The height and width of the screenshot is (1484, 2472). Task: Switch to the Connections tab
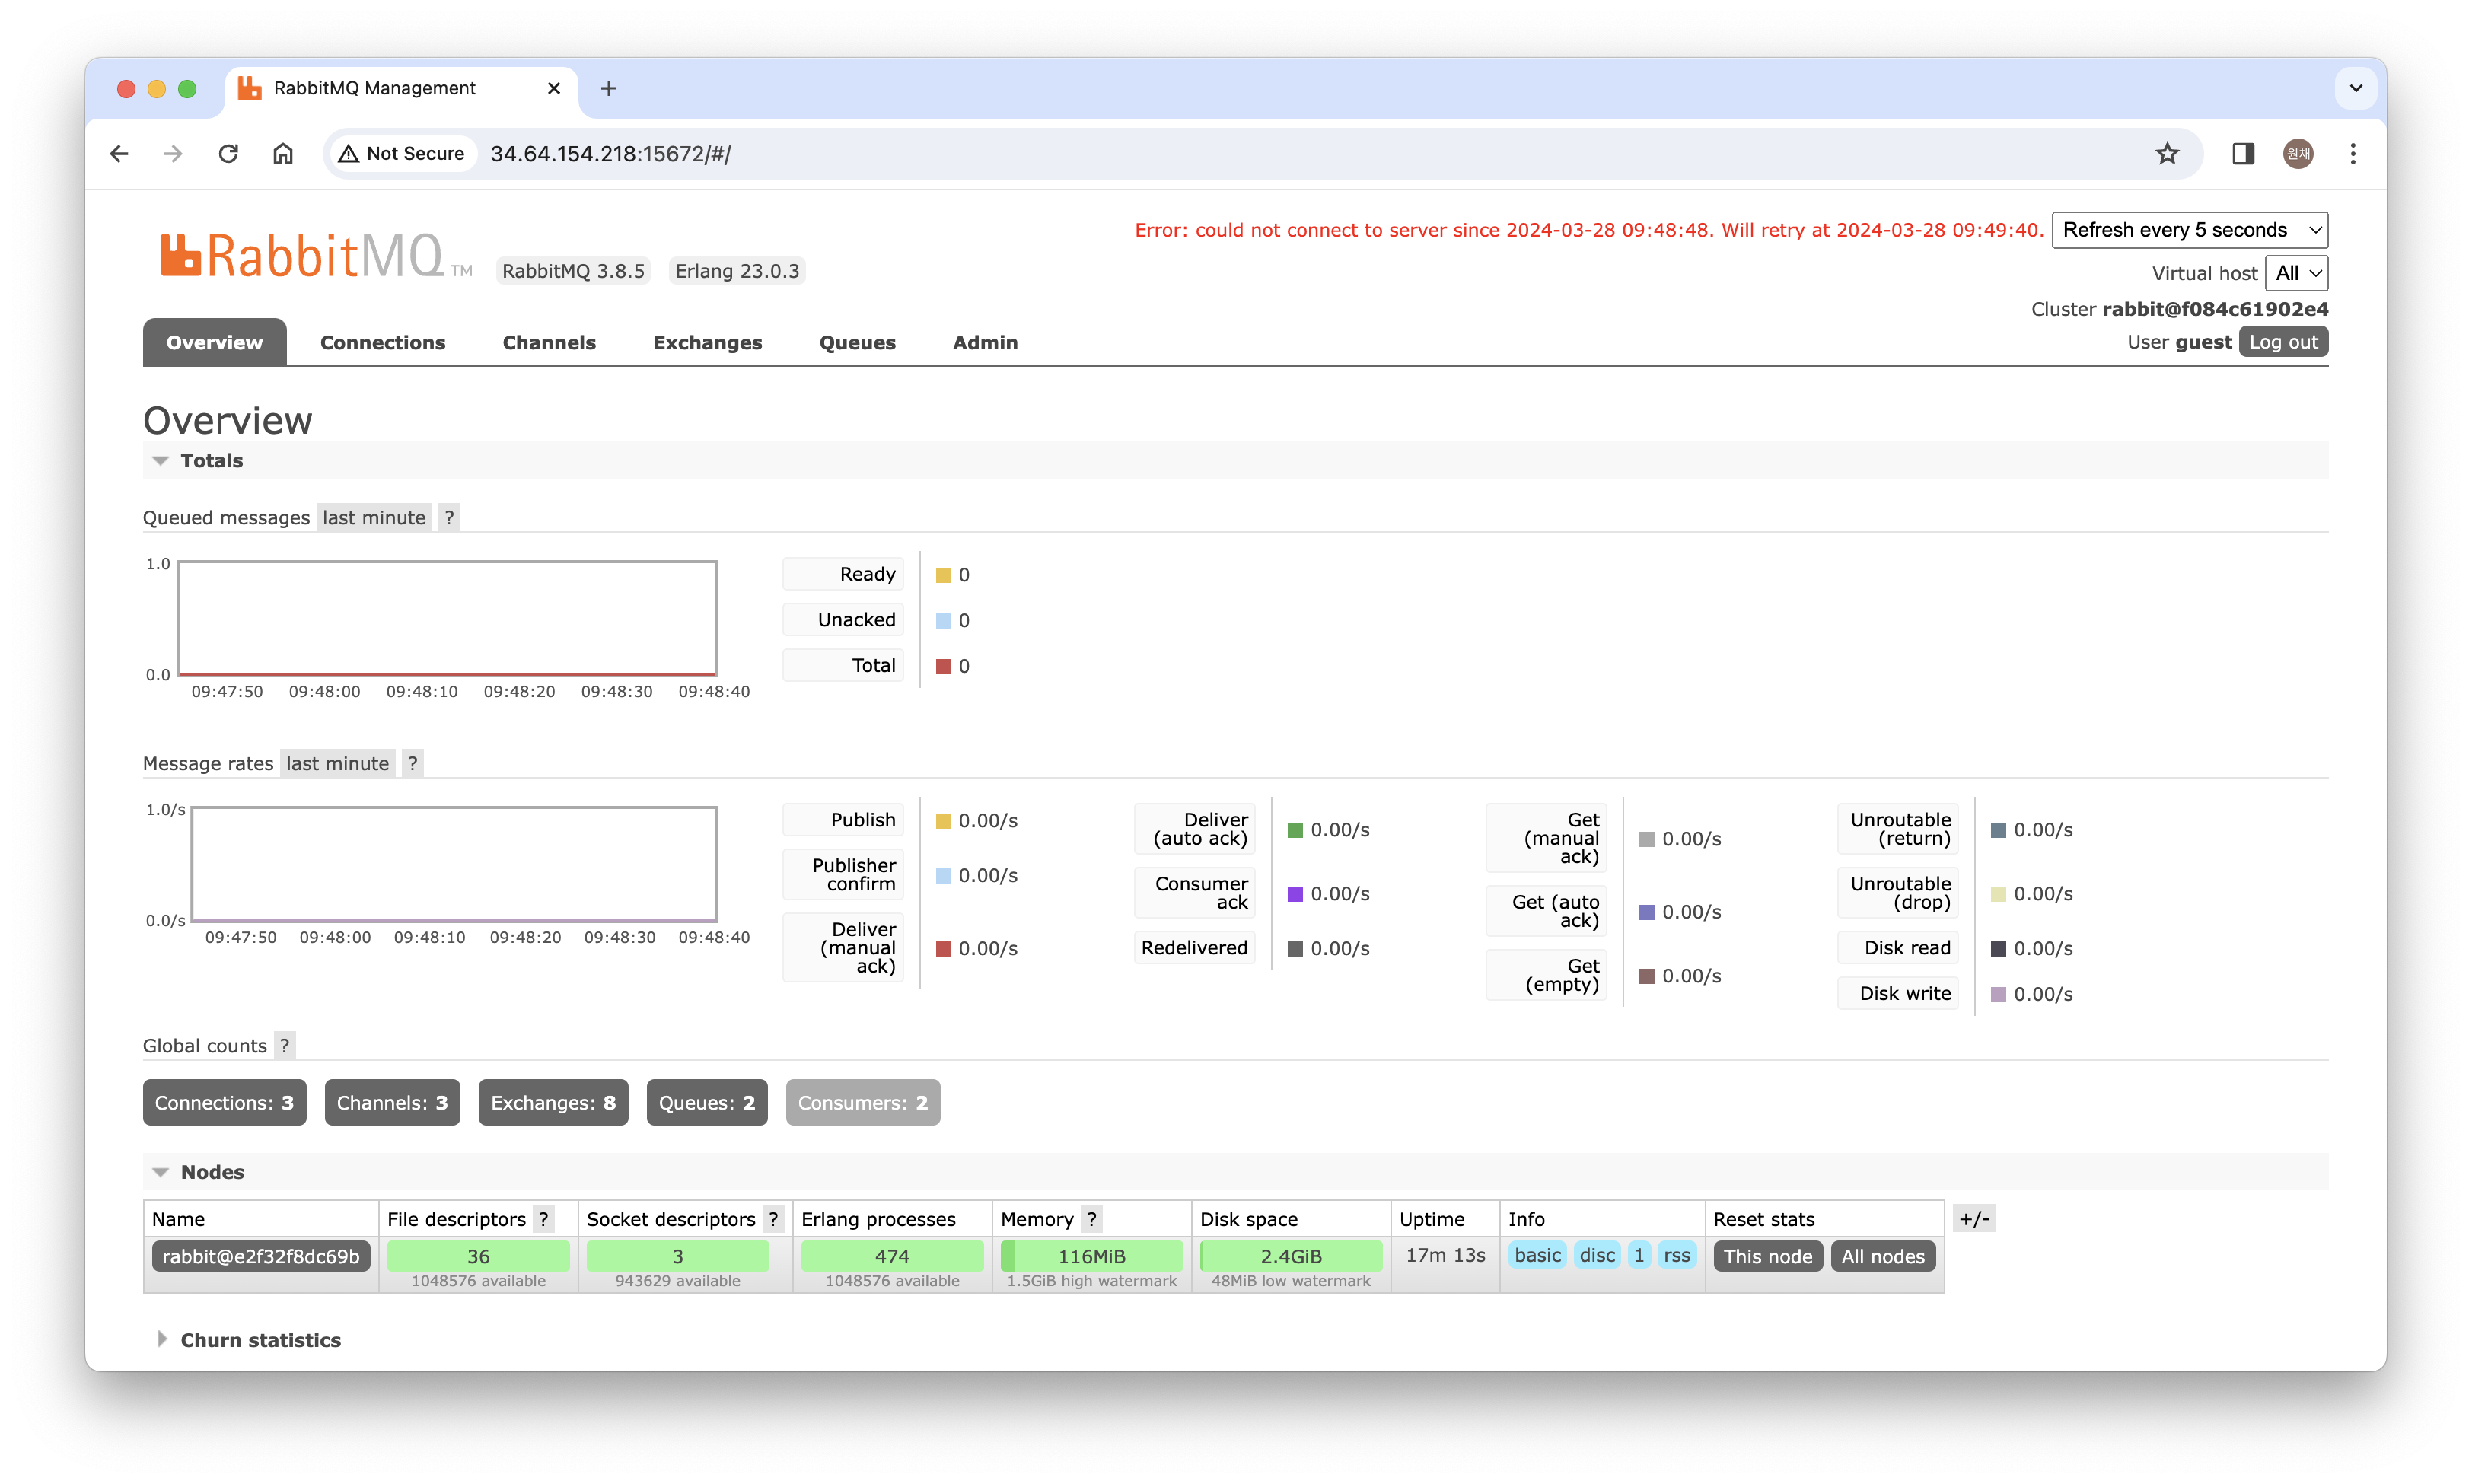coord(382,342)
